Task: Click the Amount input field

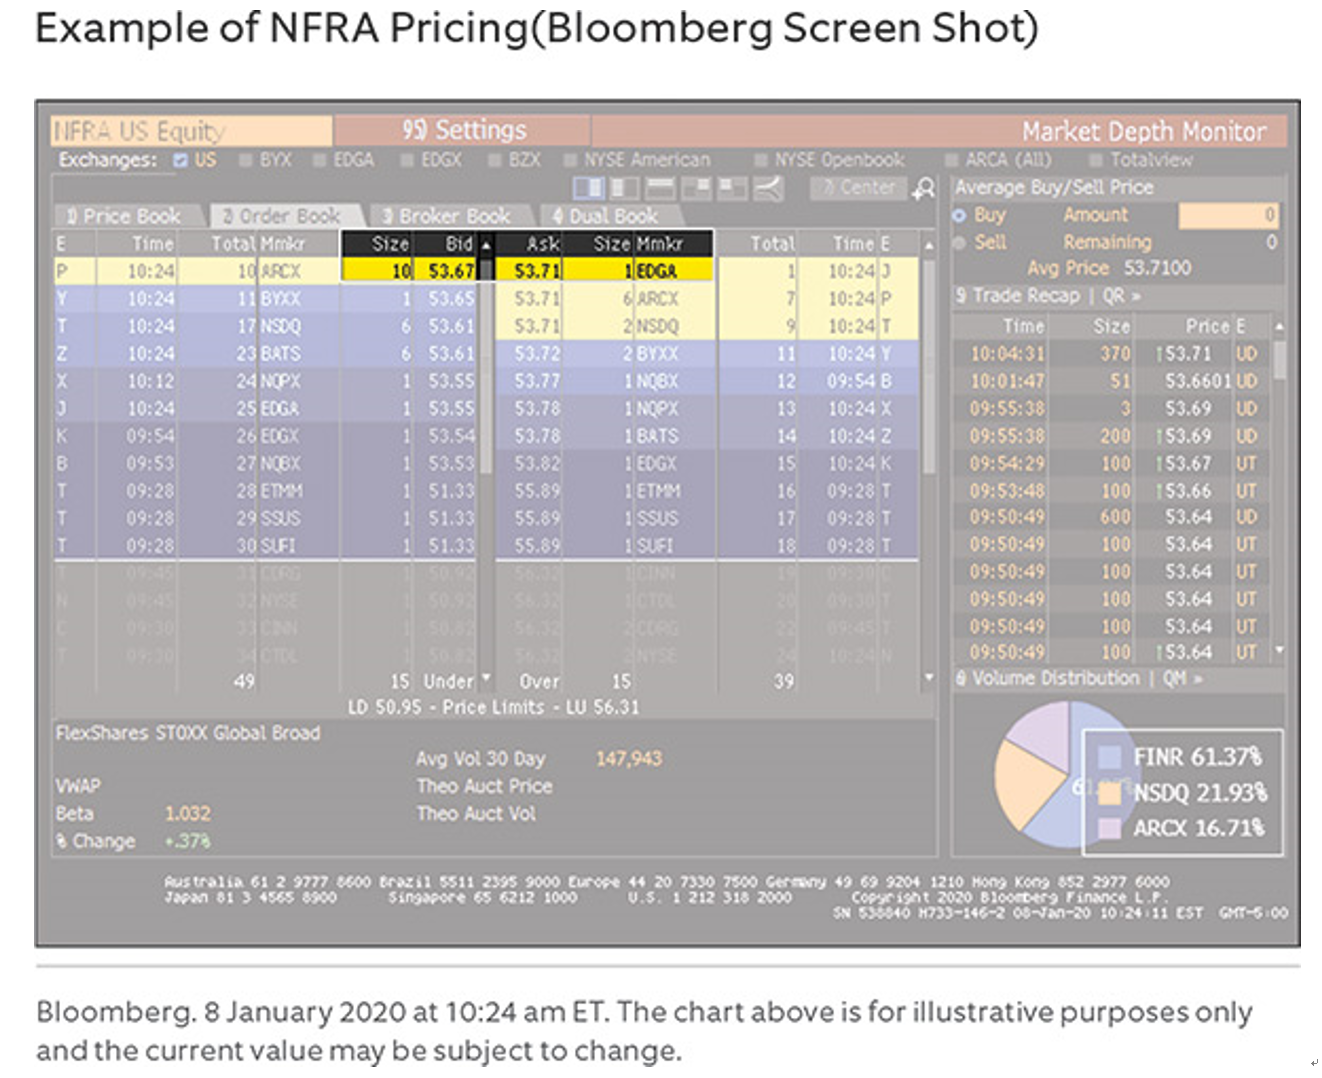Action: [x=1228, y=215]
